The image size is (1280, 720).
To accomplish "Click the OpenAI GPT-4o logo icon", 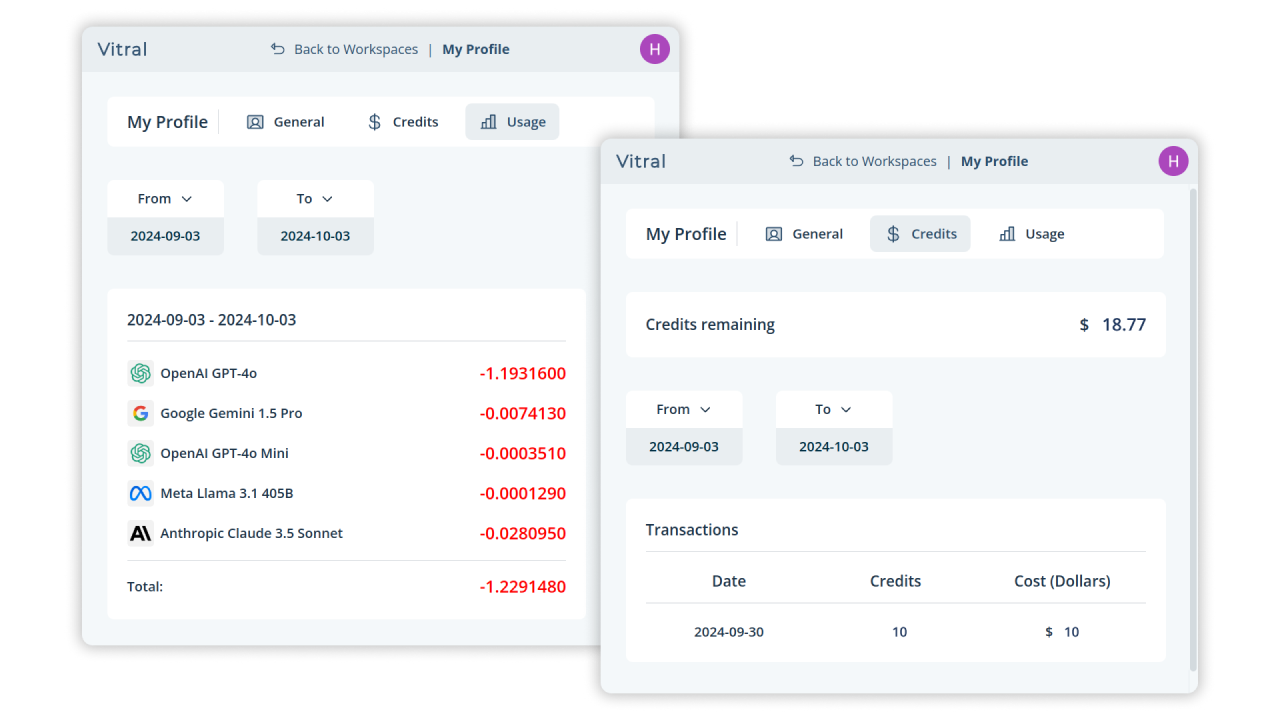I will pos(140,373).
